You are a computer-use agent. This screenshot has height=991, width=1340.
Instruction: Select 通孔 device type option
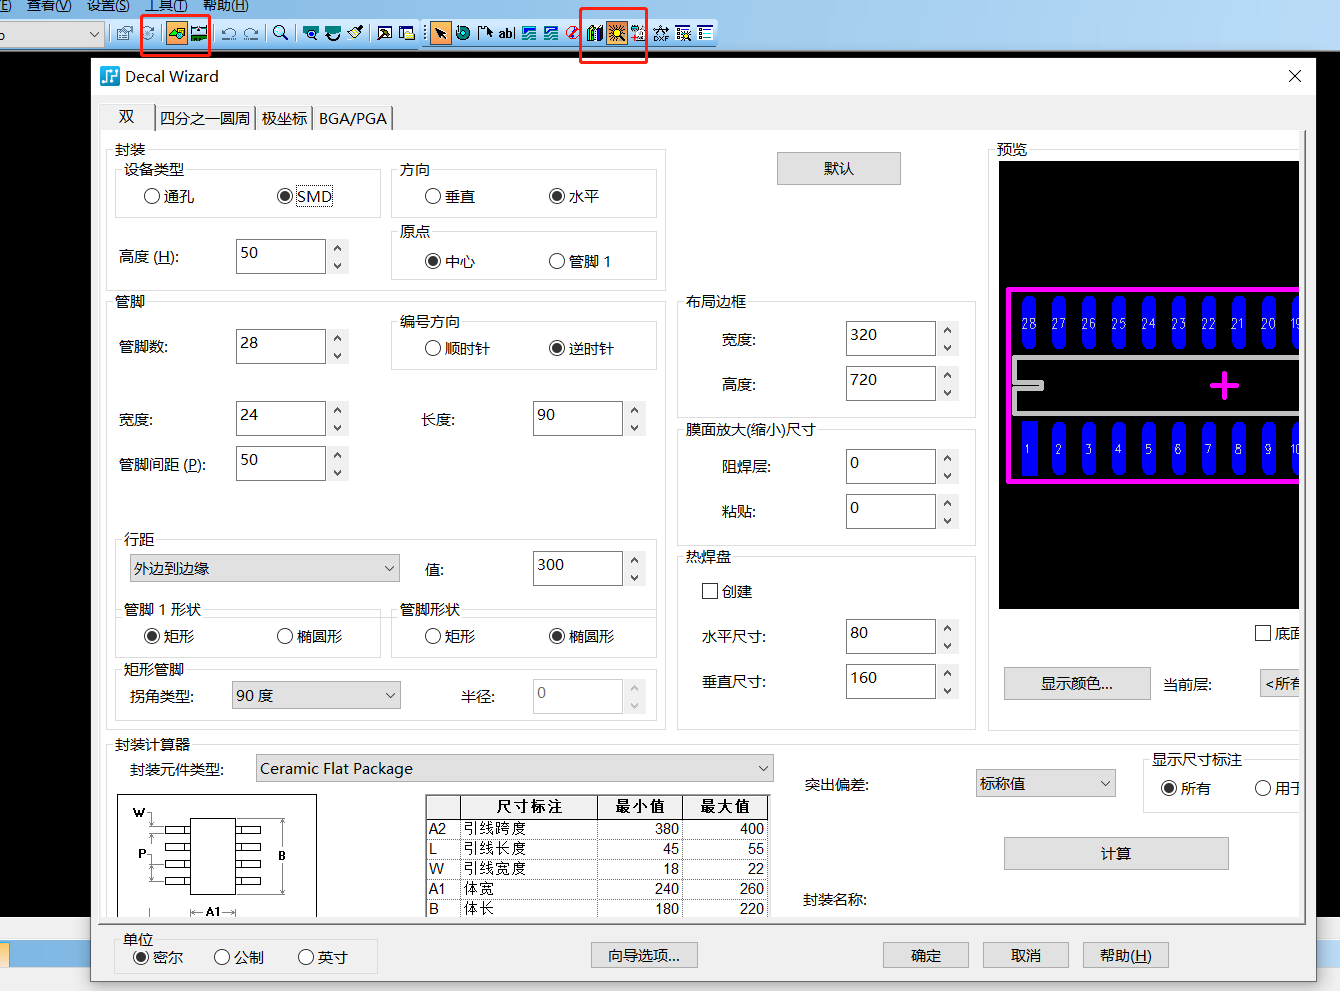tap(152, 196)
